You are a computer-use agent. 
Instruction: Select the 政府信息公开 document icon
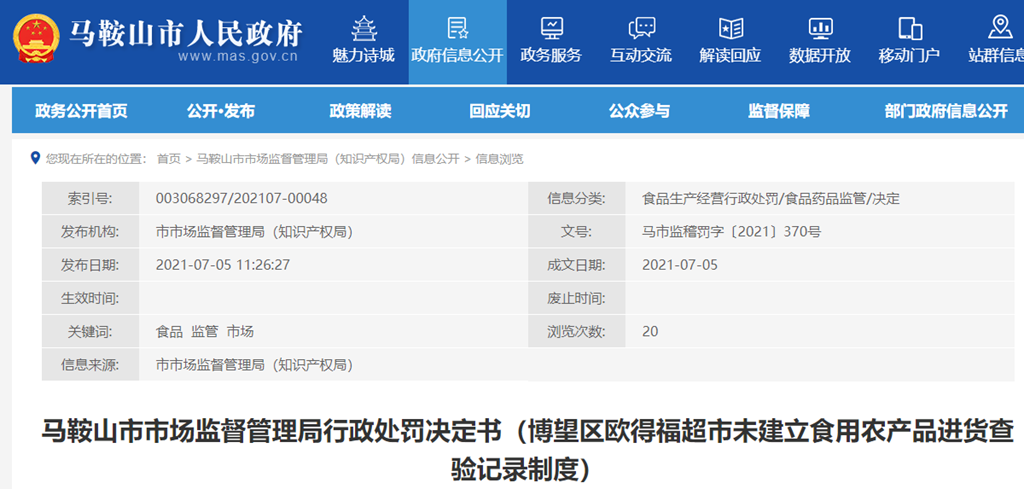pyautogui.click(x=457, y=28)
